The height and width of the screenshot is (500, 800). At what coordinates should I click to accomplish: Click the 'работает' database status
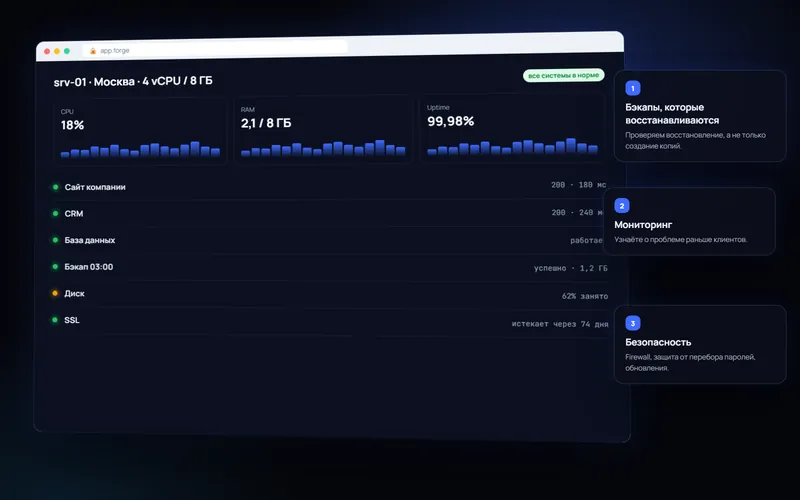tap(586, 240)
